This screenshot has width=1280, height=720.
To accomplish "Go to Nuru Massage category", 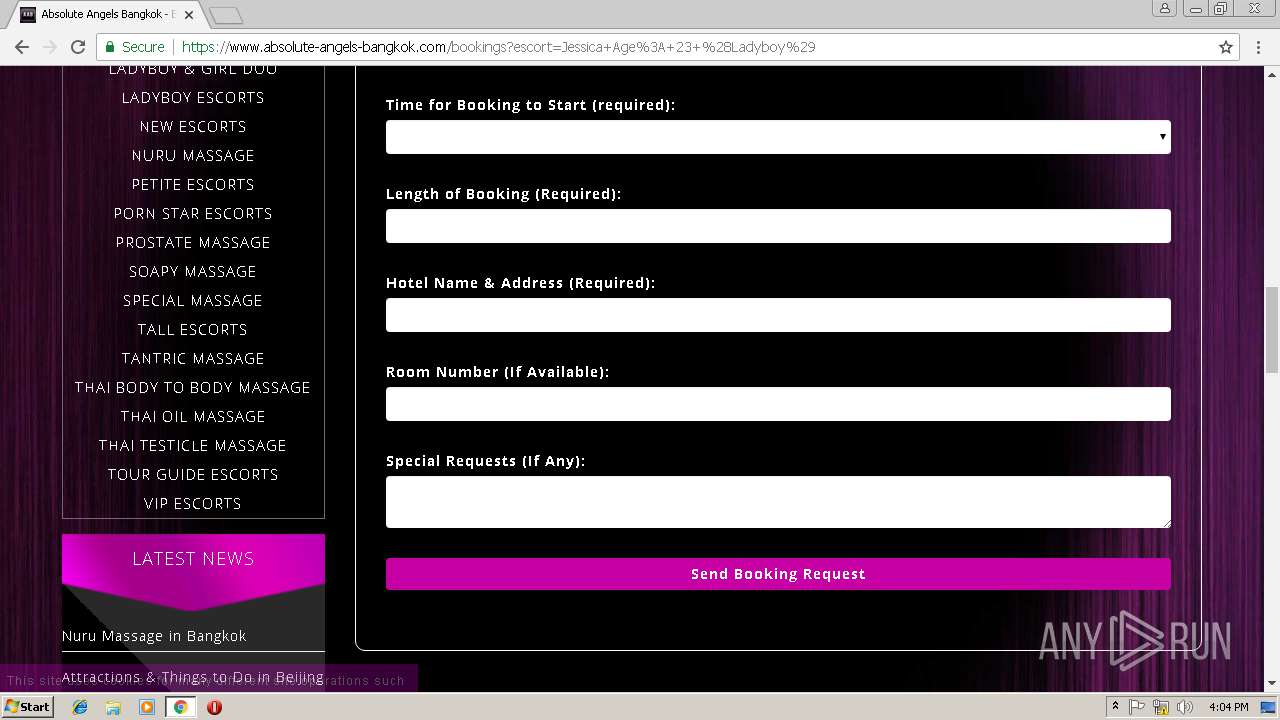I will point(193,156).
